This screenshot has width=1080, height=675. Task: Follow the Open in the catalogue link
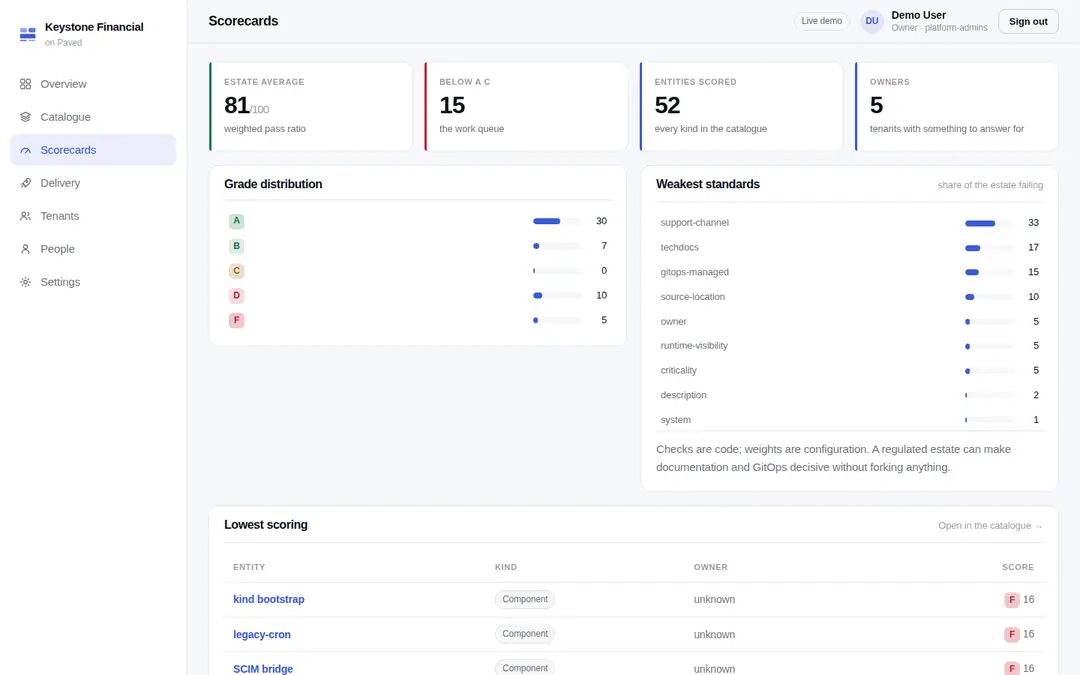pyautogui.click(x=990, y=526)
